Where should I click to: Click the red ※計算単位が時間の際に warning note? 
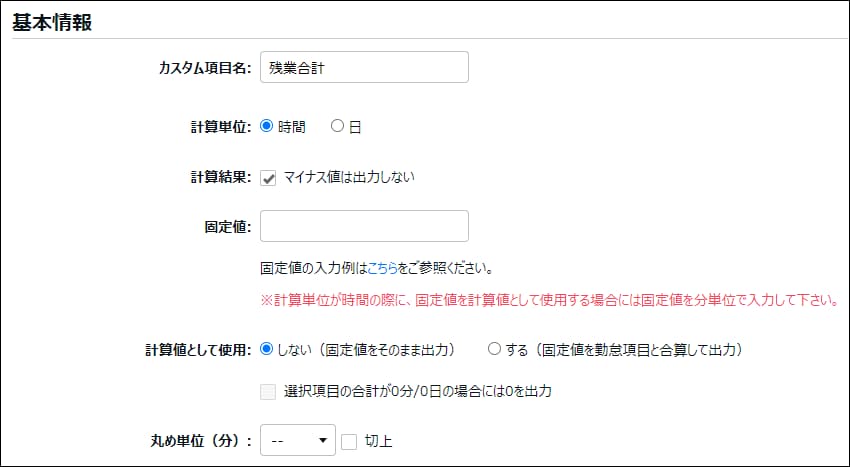point(548,300)
